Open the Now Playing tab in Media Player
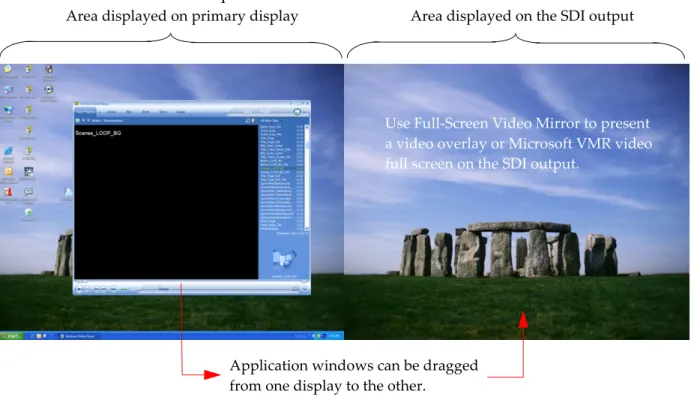The height and width of the screenshot is (397, 694). (x=85, y=112)
